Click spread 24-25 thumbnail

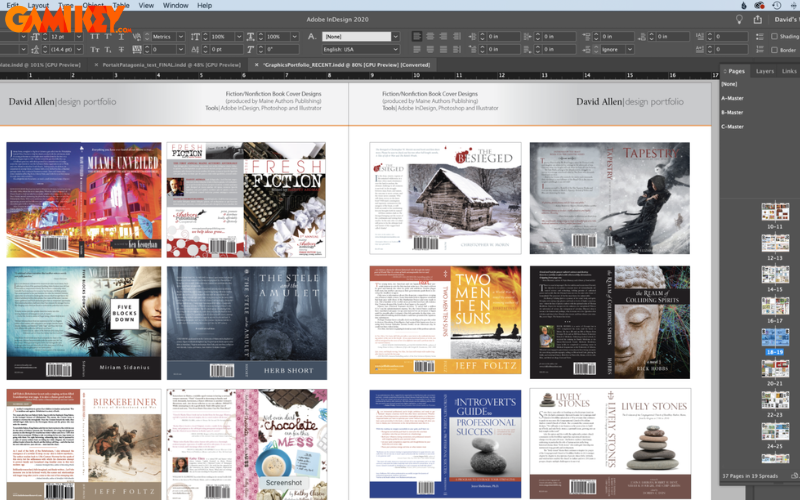point(775,432)
